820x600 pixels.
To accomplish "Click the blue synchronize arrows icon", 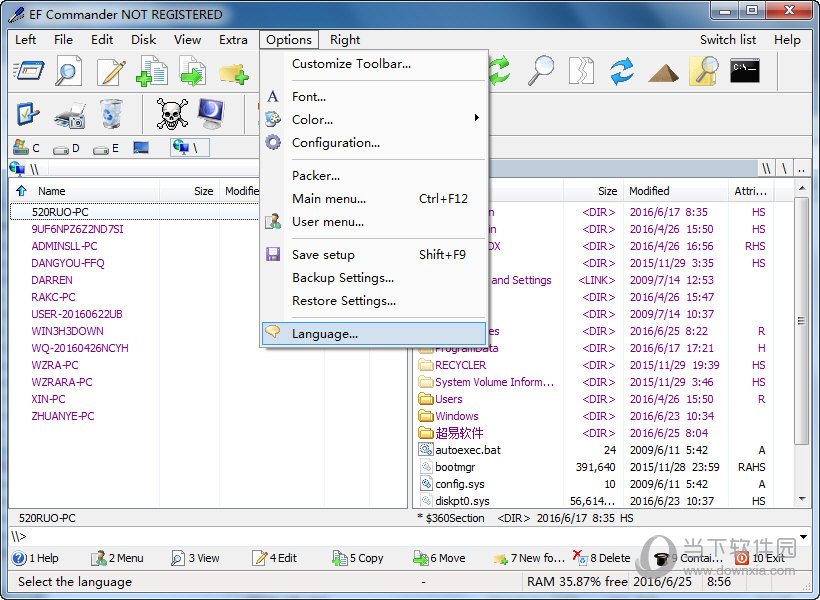I will tap(622, 71).
